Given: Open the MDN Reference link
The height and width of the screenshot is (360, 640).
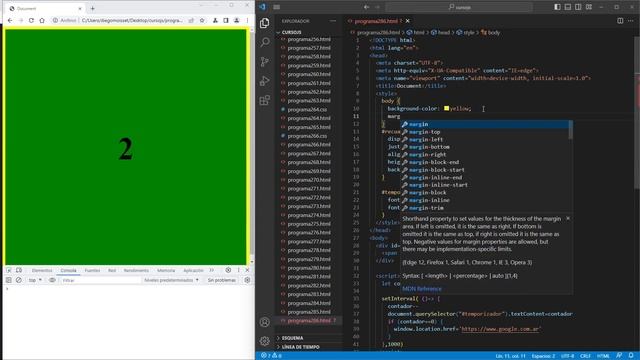Looking at the screenshot, I should [422, 289].
